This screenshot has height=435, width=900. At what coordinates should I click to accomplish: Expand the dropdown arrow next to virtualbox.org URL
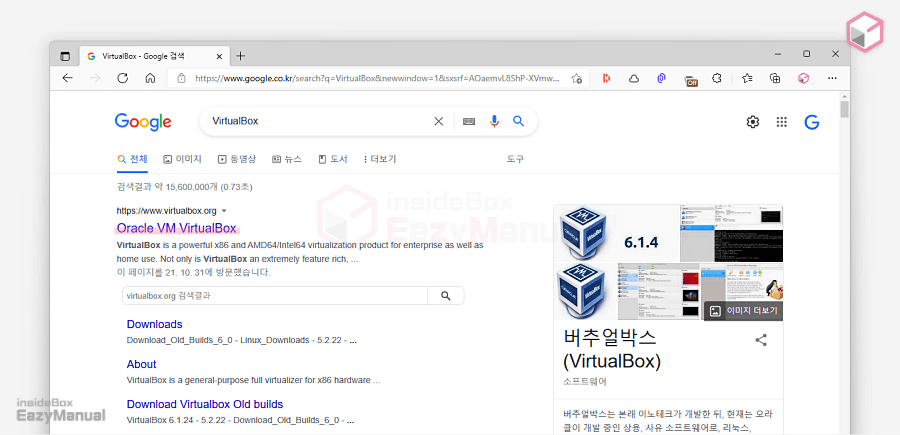tap(224, 211)
